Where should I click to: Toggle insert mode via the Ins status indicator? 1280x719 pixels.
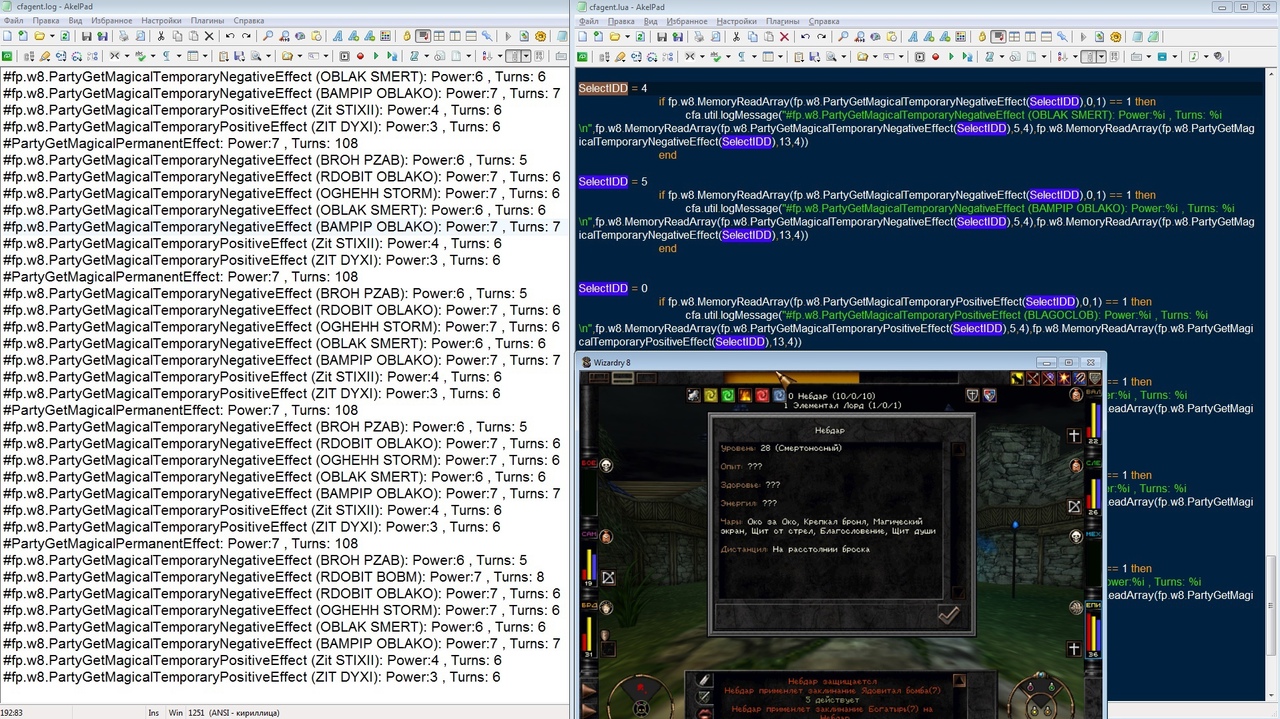[x=154, y=712]
